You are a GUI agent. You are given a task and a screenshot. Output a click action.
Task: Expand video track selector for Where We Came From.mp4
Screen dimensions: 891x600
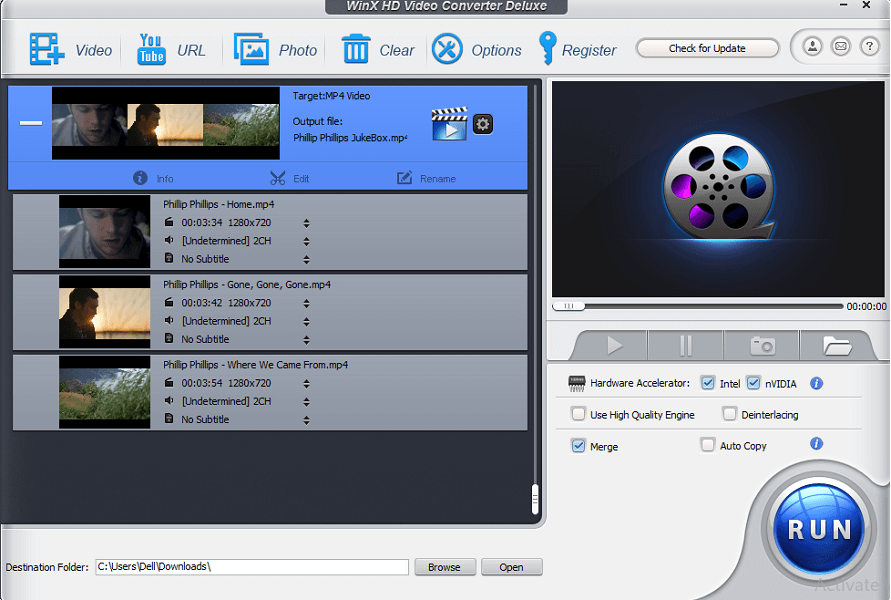306,384
